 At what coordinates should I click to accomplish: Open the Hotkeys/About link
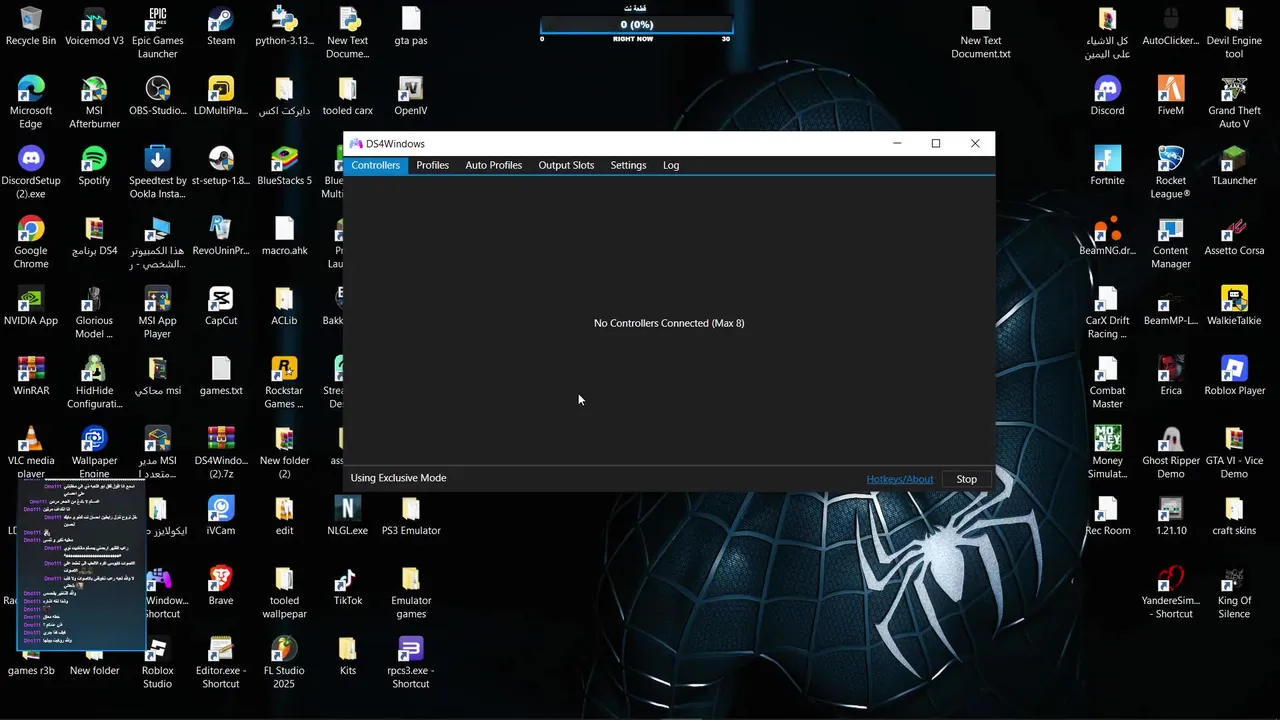pyautogui.click(x=900, y=479)
